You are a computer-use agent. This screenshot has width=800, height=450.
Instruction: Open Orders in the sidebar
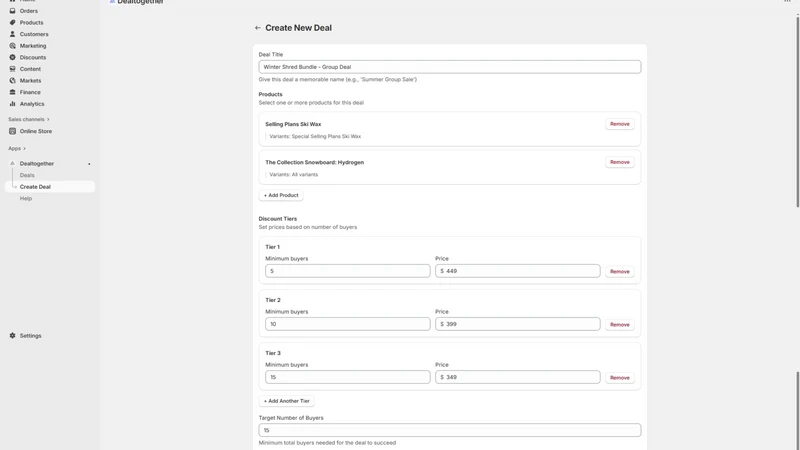tap(29, 11)
